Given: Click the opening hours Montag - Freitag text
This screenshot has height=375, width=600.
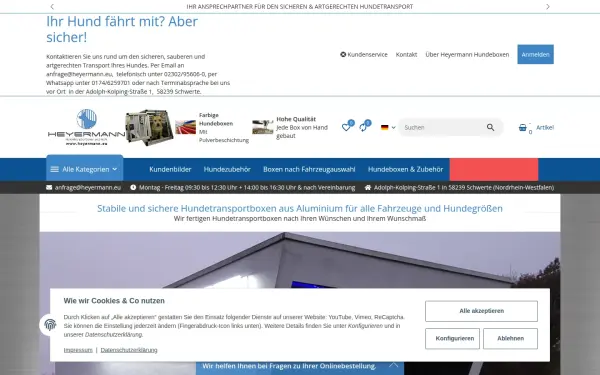Looking at the screenshot, I should click(x=247, y=188).
